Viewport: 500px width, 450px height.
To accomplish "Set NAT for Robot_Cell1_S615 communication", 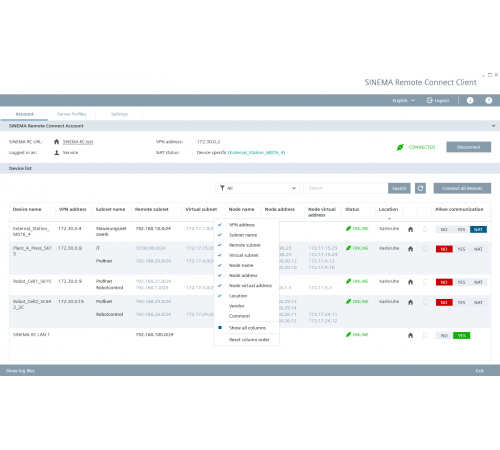I will pos(478,282).
